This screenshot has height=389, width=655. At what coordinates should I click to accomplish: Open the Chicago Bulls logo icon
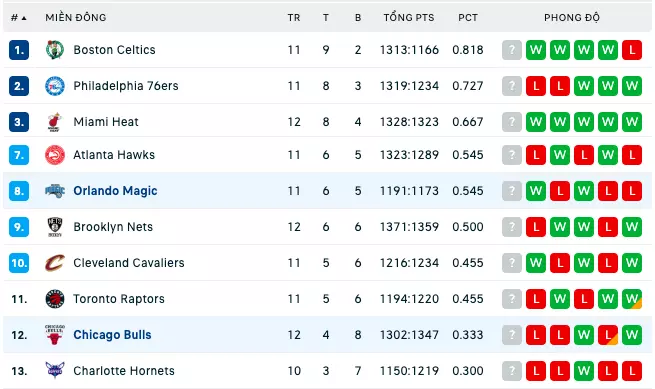point(55,335)
